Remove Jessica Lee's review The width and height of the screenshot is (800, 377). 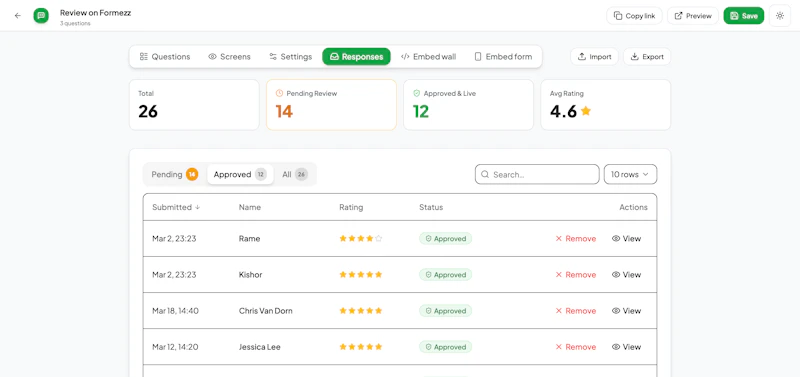pos(576,347)
